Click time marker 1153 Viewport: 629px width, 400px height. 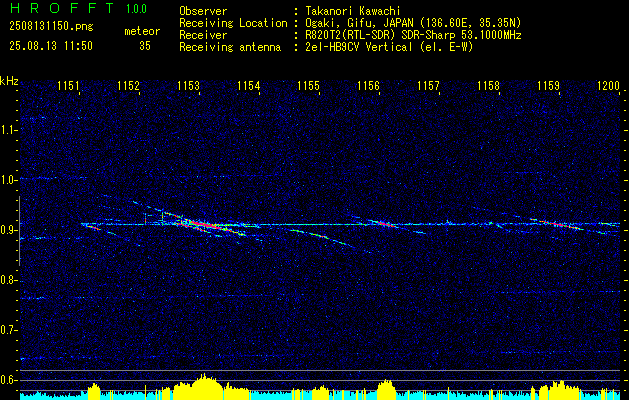[188, 85]
